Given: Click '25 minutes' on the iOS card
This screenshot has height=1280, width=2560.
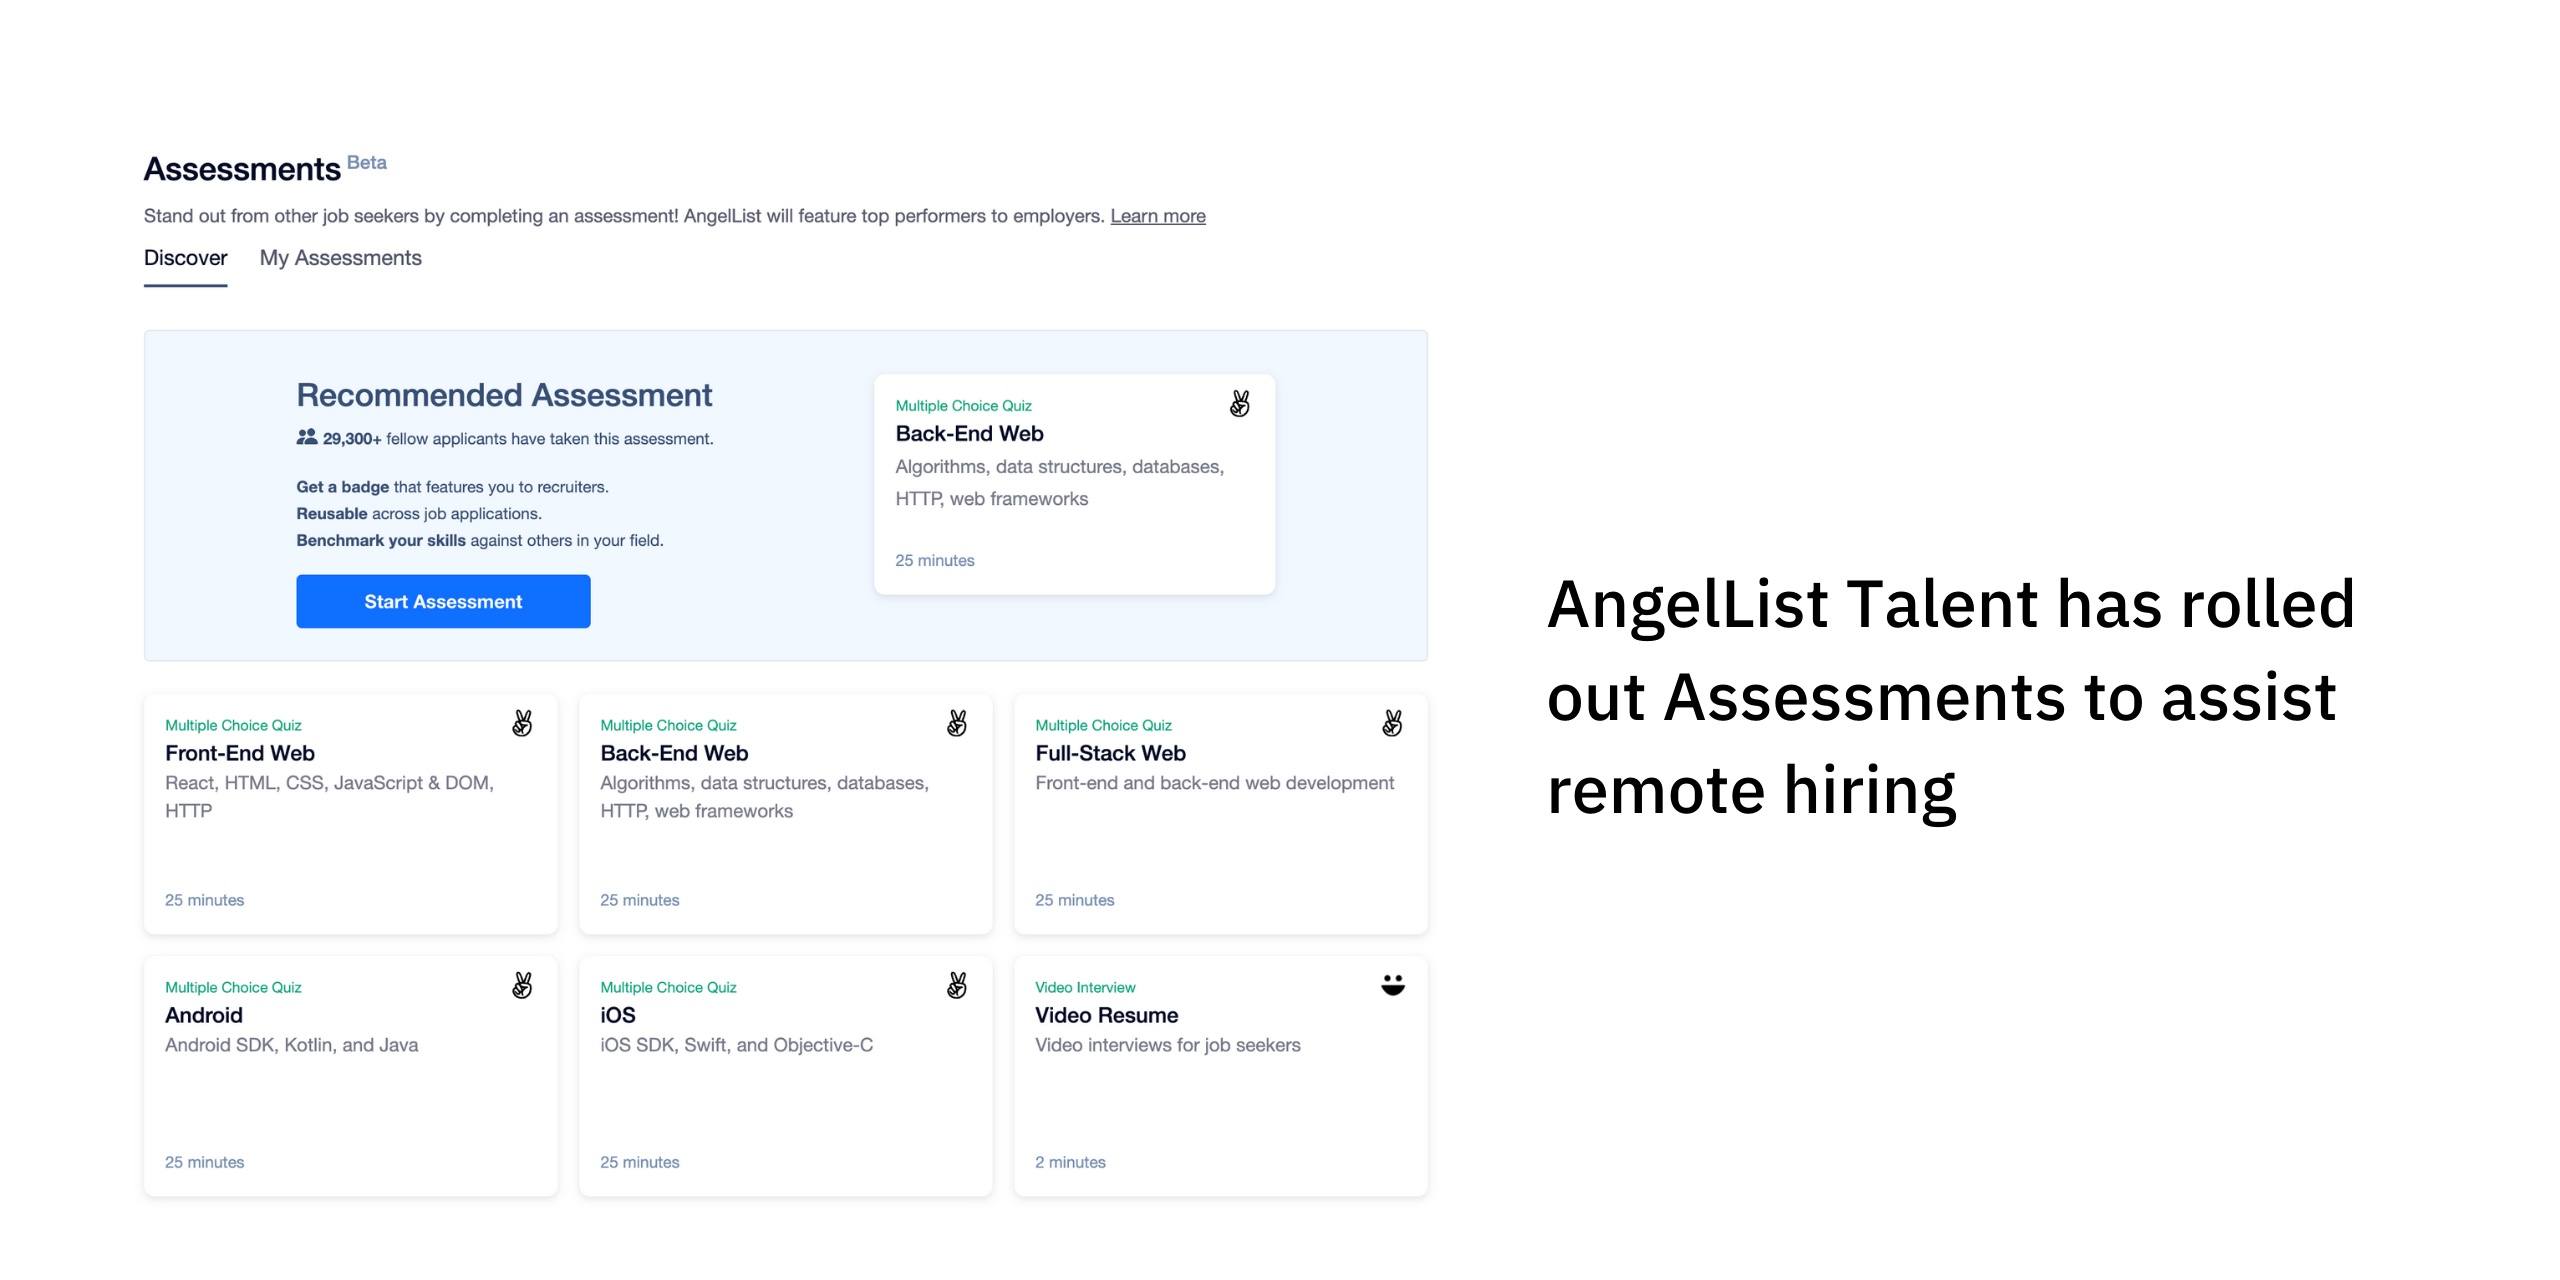Looking at the screenshot, I should coord(639,1162).
